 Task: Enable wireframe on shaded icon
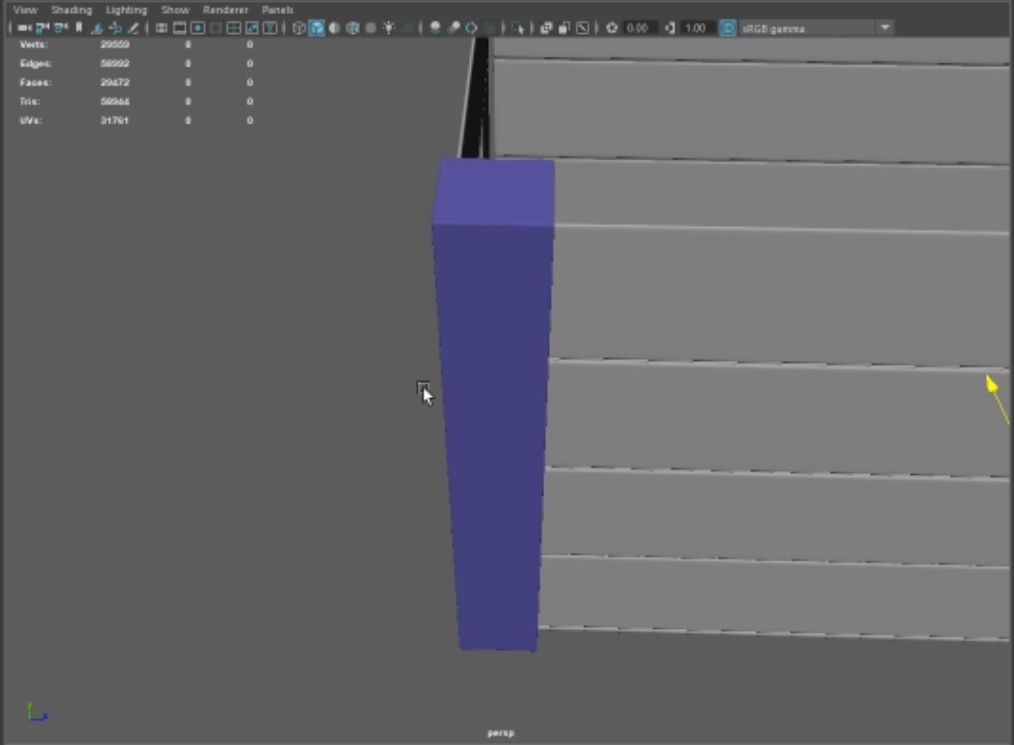(352, 28)
